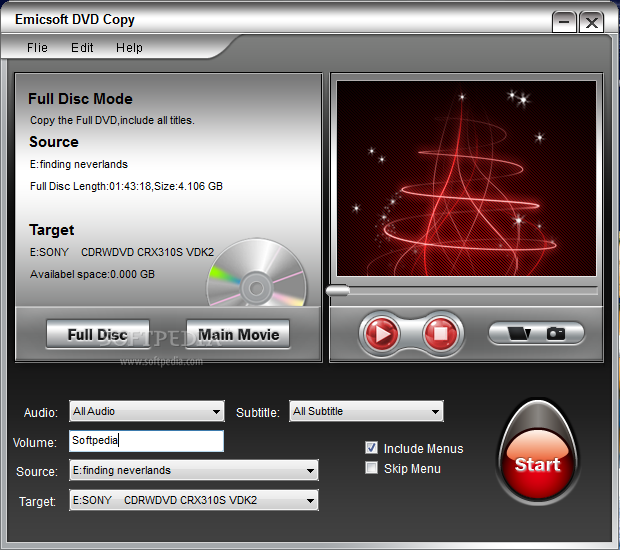Play the DVD preview
The image size is (620, 550).
point(382,334)
